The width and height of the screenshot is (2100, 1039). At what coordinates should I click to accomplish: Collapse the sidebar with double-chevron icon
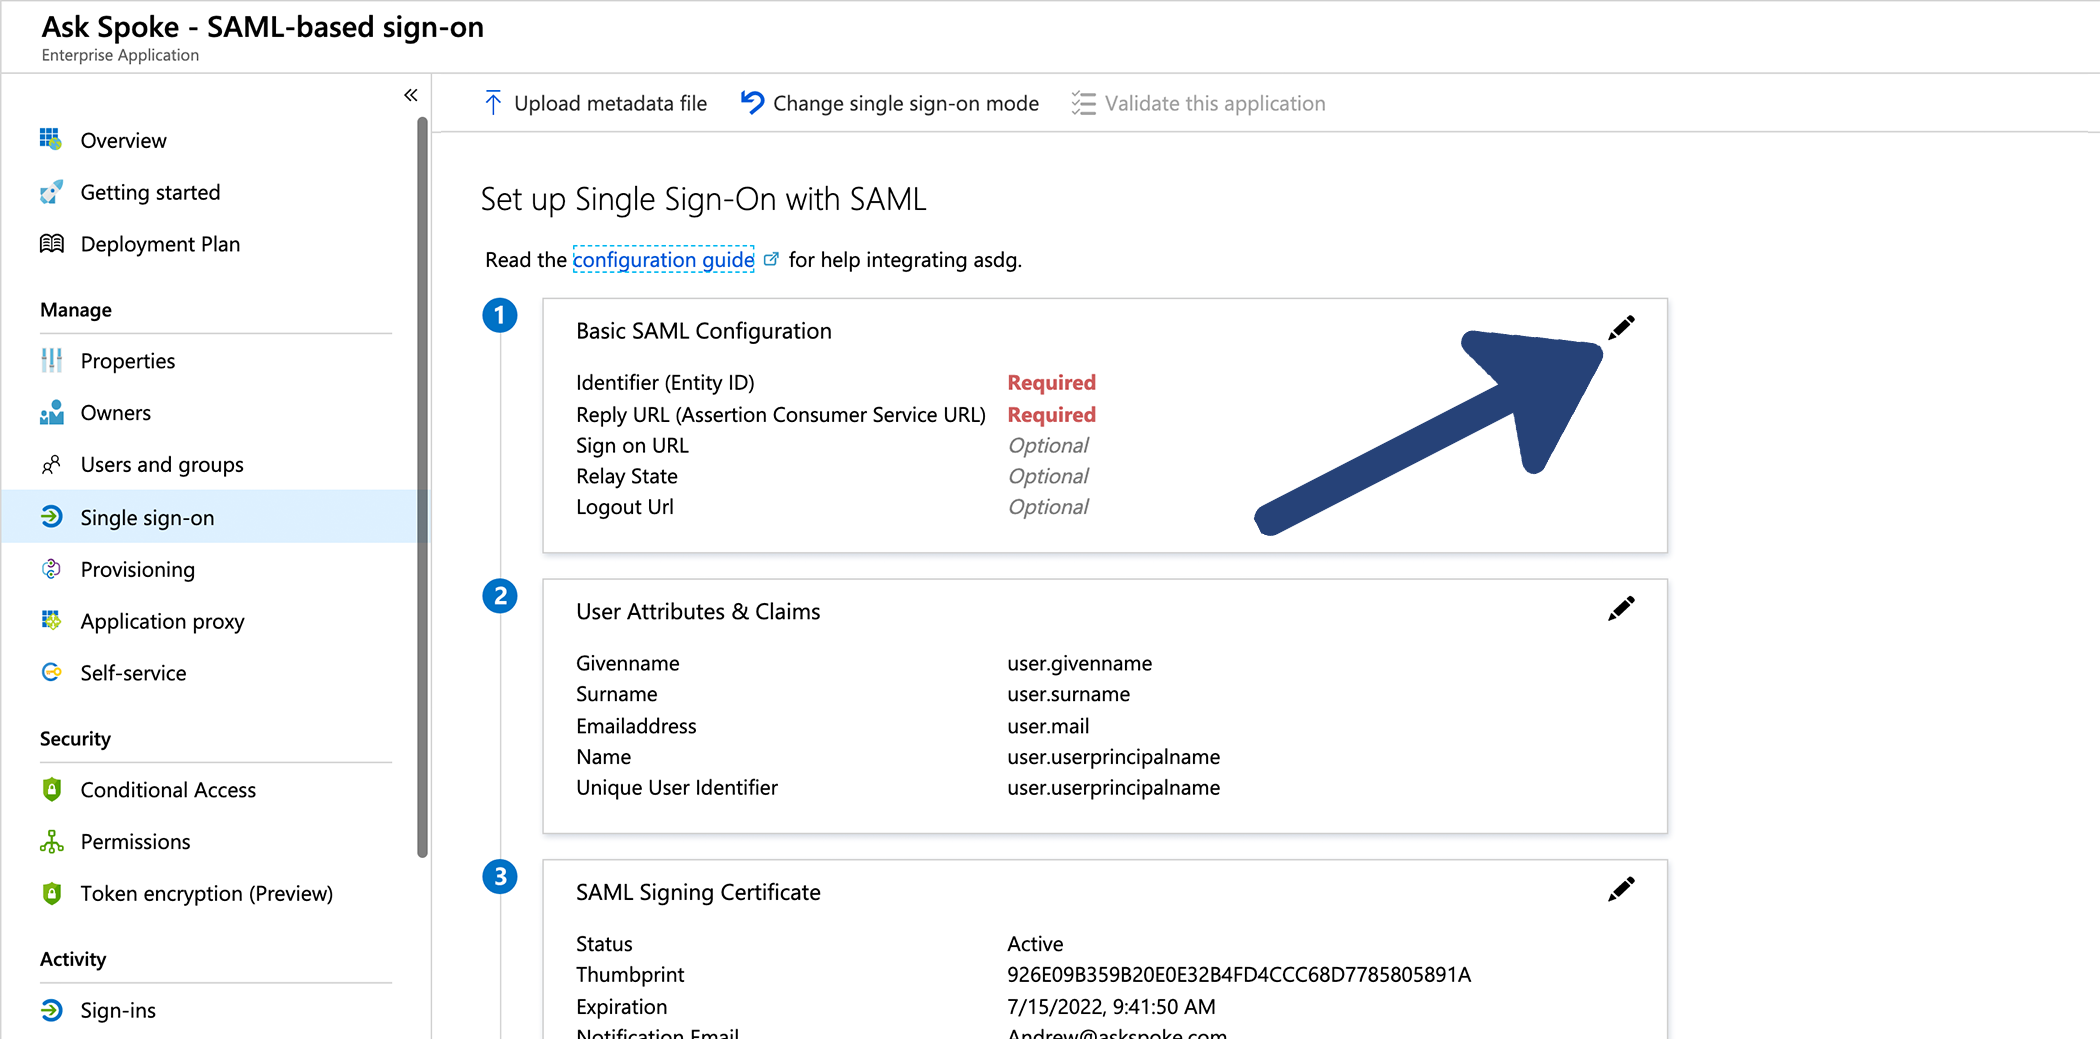[411, 95]
